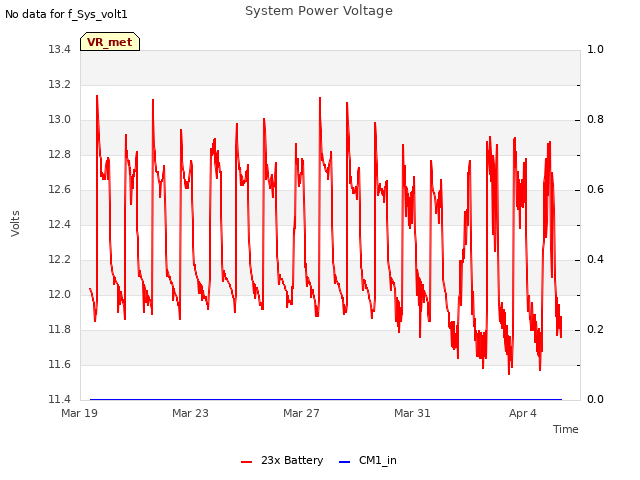Click the 0.0 right-axis tick label

pyautogui.click(x=595, y=399)
